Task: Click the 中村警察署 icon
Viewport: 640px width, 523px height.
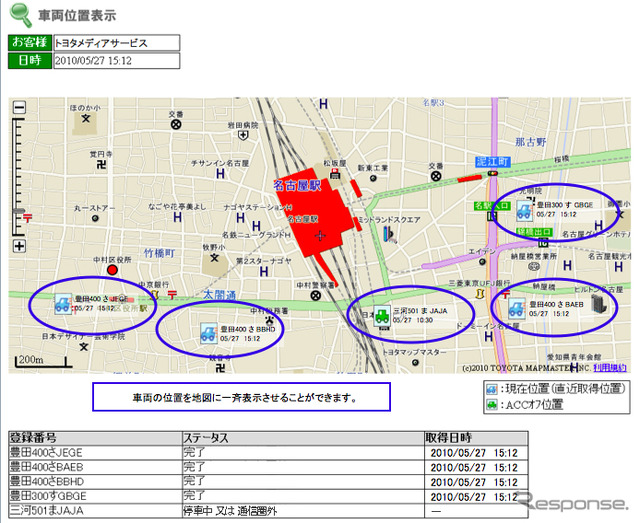Action: 316,295
